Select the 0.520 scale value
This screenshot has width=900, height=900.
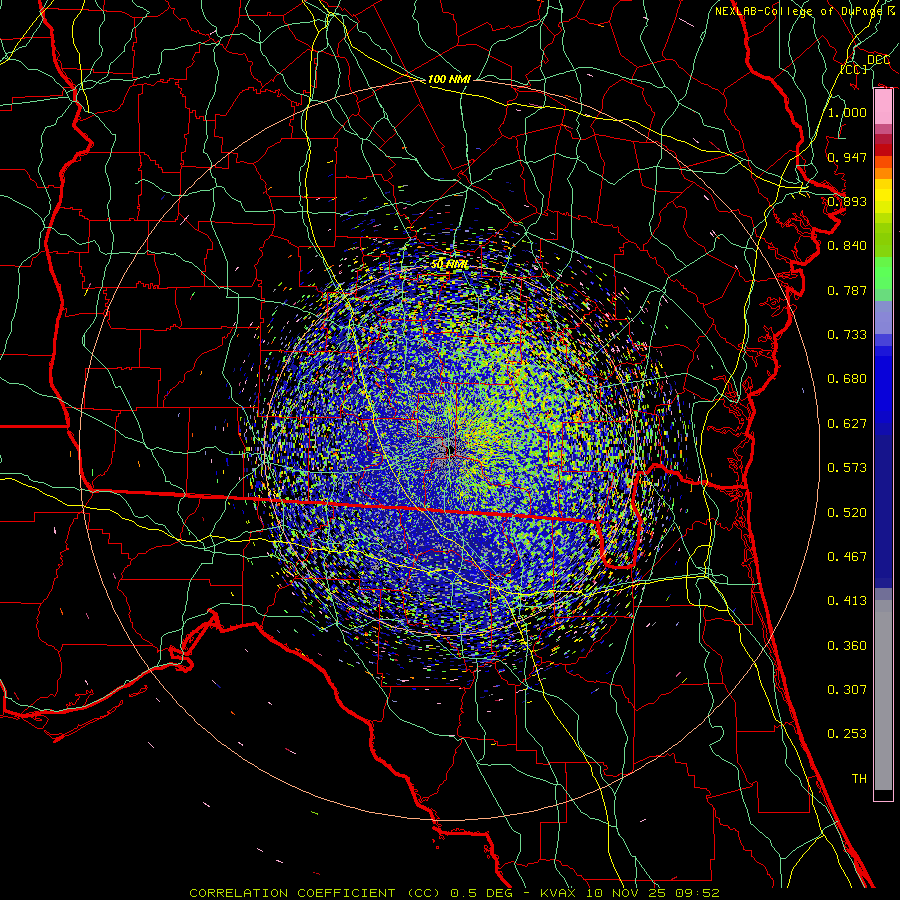(x=847, y=513)
